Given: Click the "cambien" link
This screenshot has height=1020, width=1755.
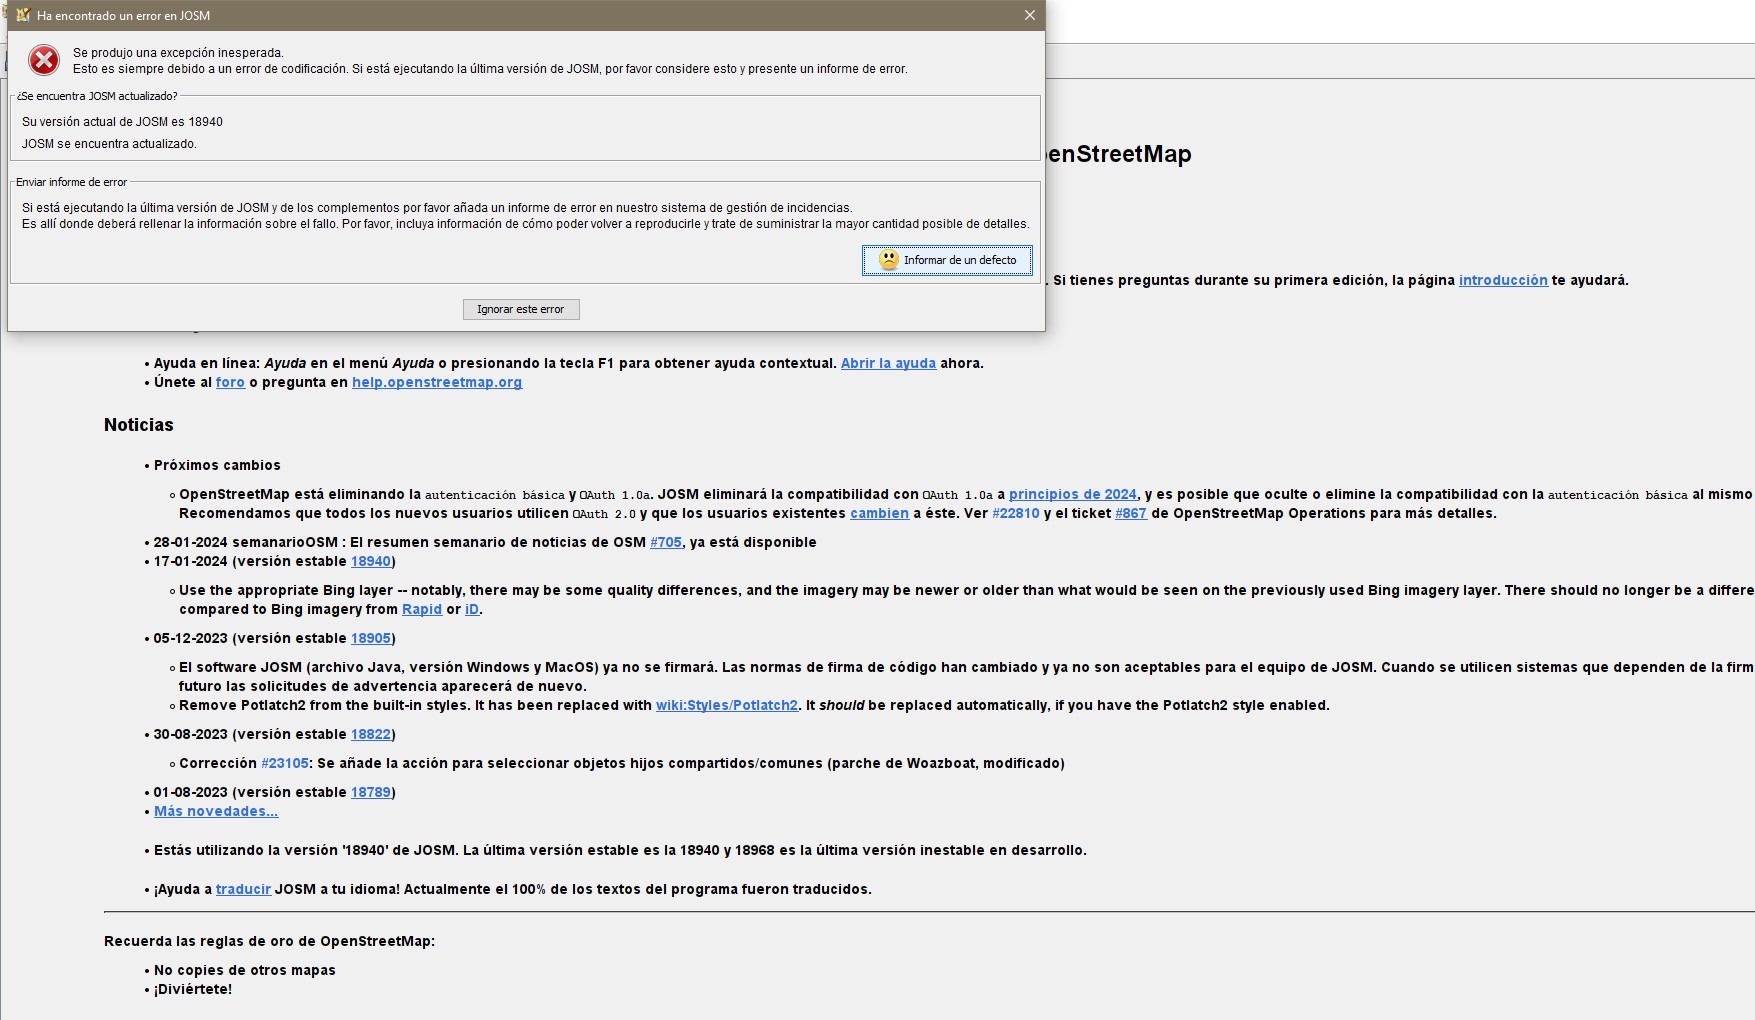Looking at the screenshot, I should point(879,513).
